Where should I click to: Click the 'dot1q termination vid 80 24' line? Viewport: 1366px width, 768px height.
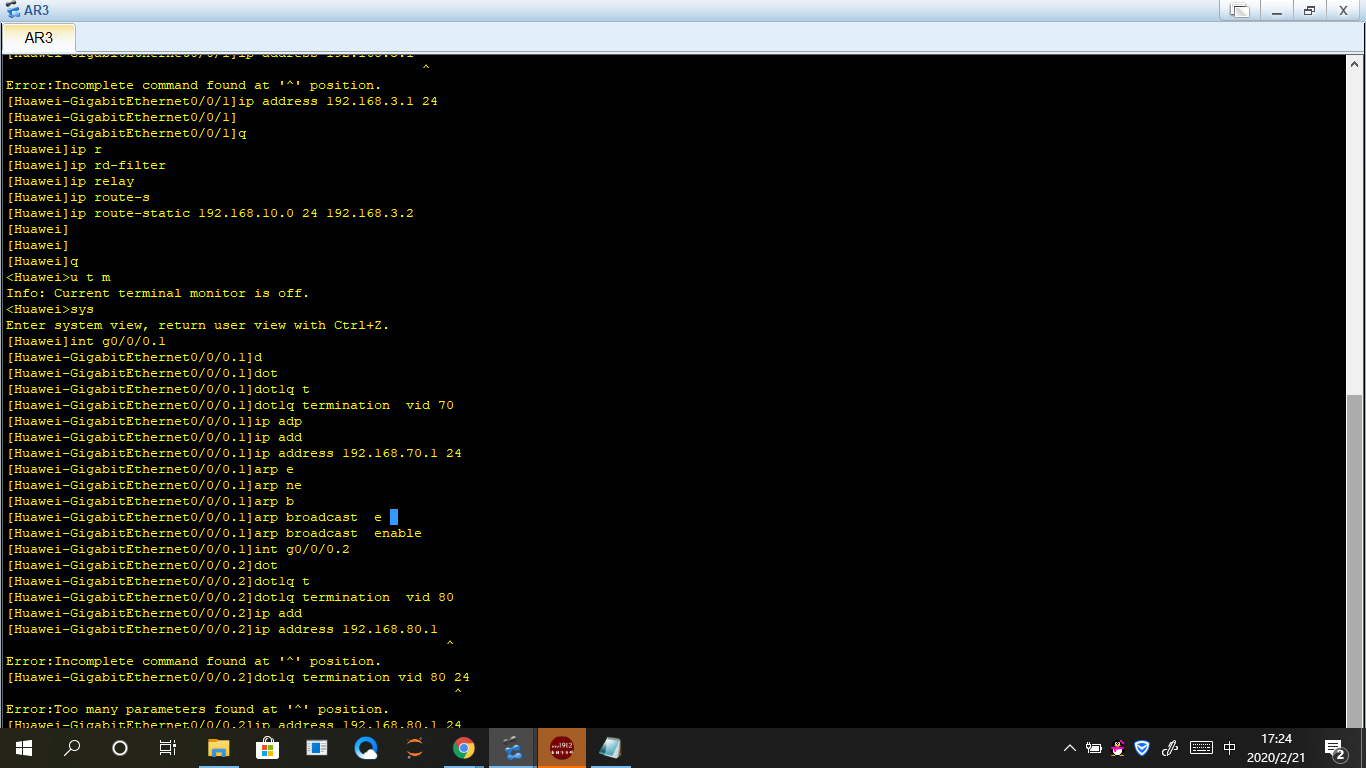238,677
